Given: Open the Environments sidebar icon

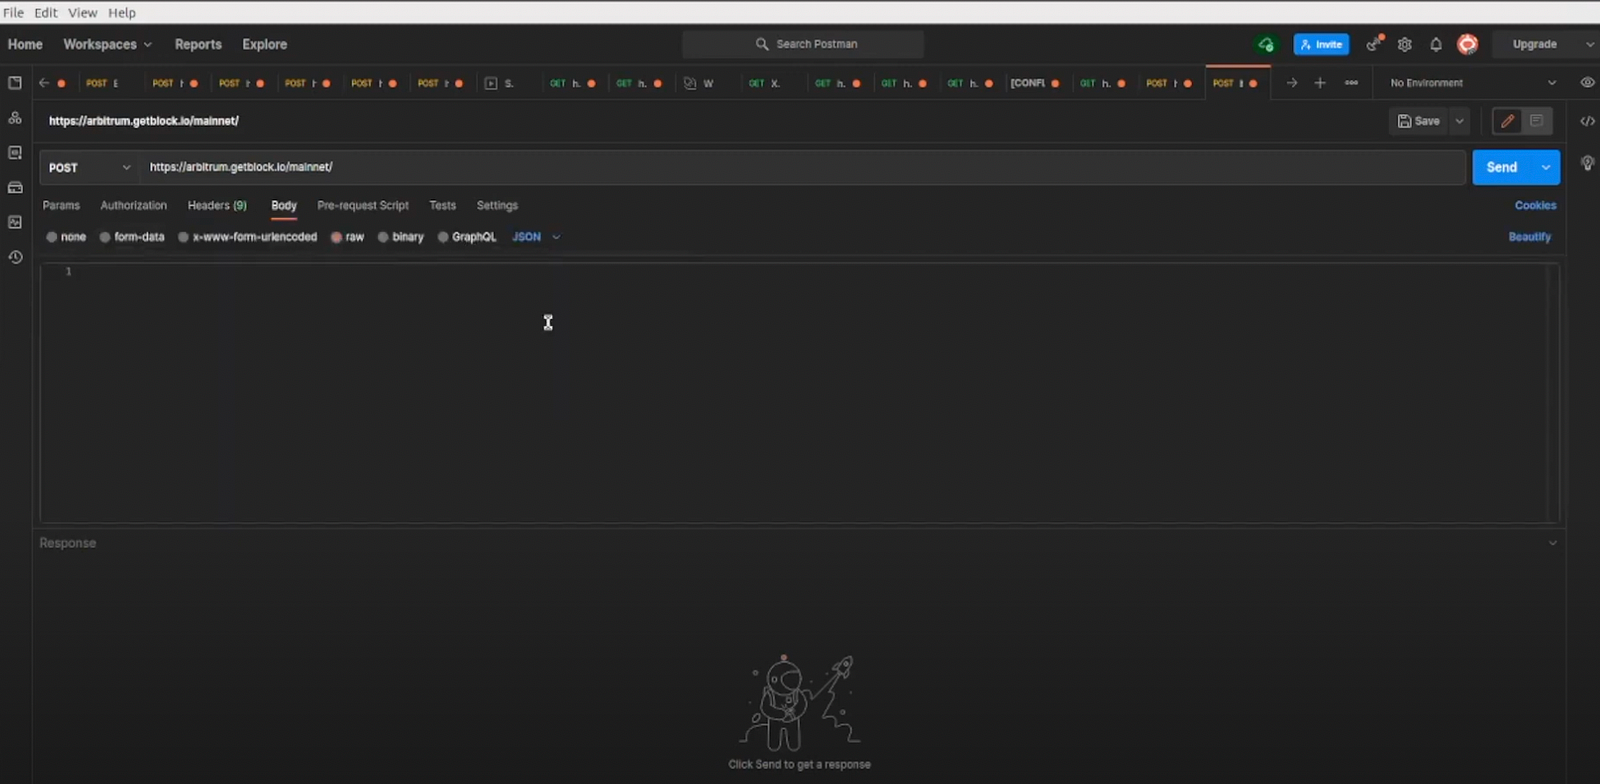Looking at the screenshot, I should tap(15, 153).
